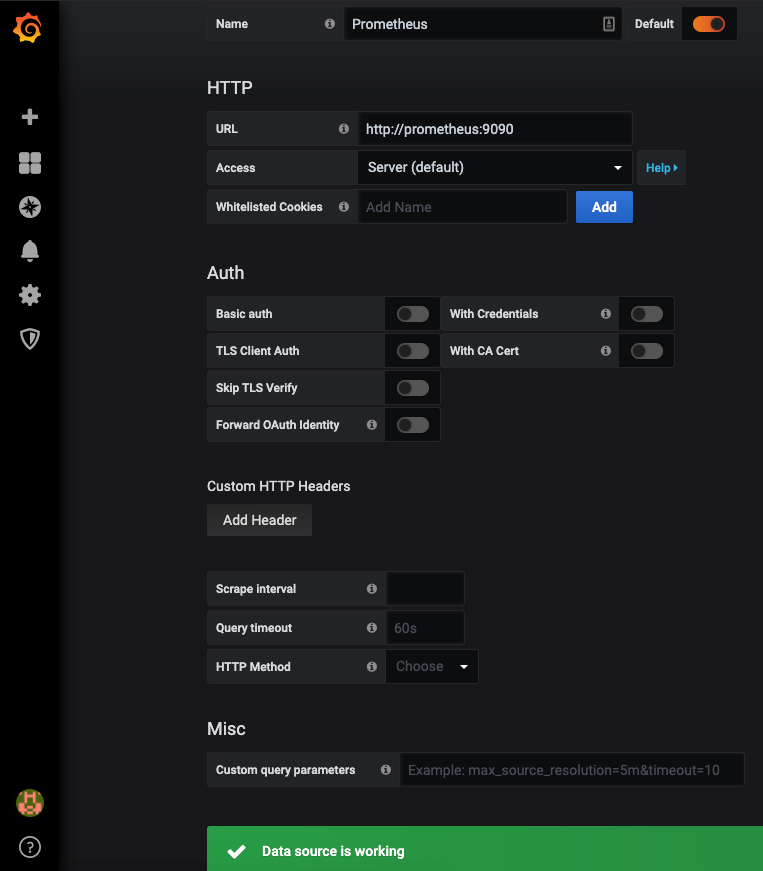Click the Custom query parameters input

(x=572, y=769)
